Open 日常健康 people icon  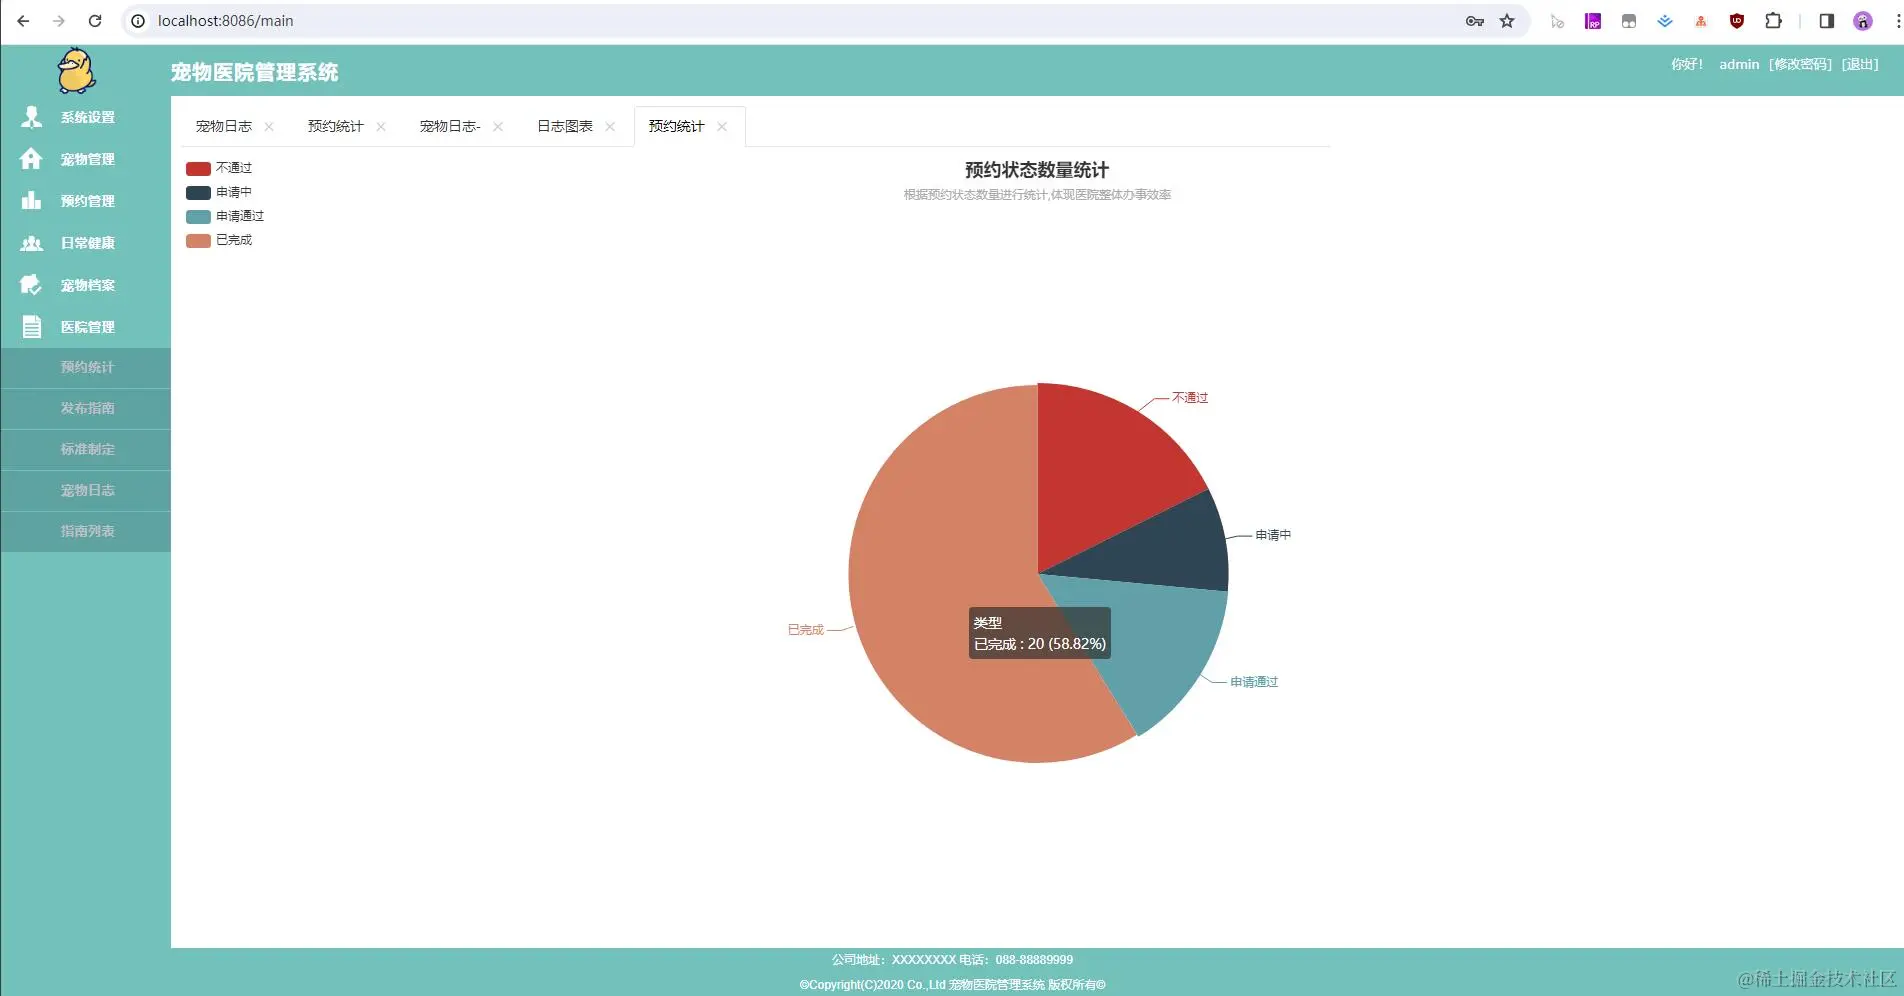pyautogui.click(x=32, y=243)
